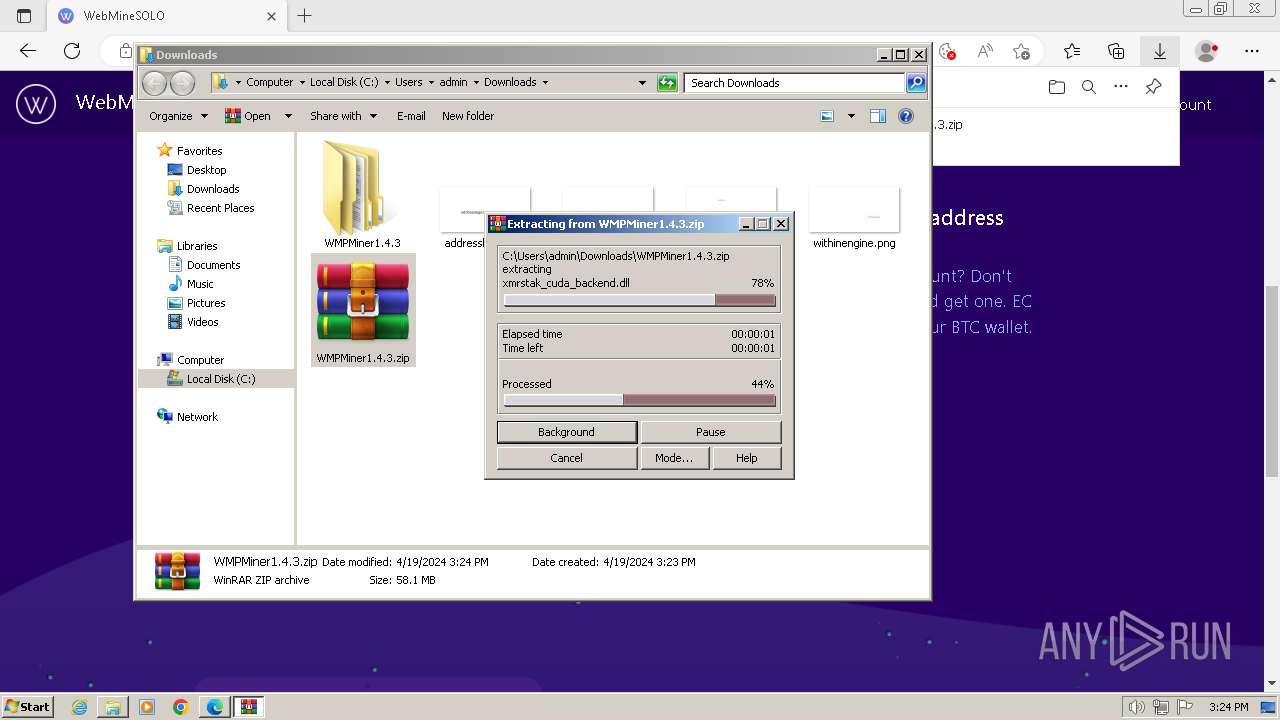
Task: Click Downloads breadcrumb segment
Action: pos(510,82)
